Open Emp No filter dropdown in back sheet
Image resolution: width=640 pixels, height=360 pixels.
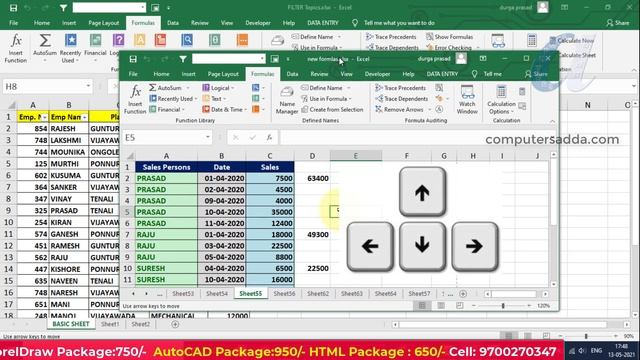click(x=44, y=118)
